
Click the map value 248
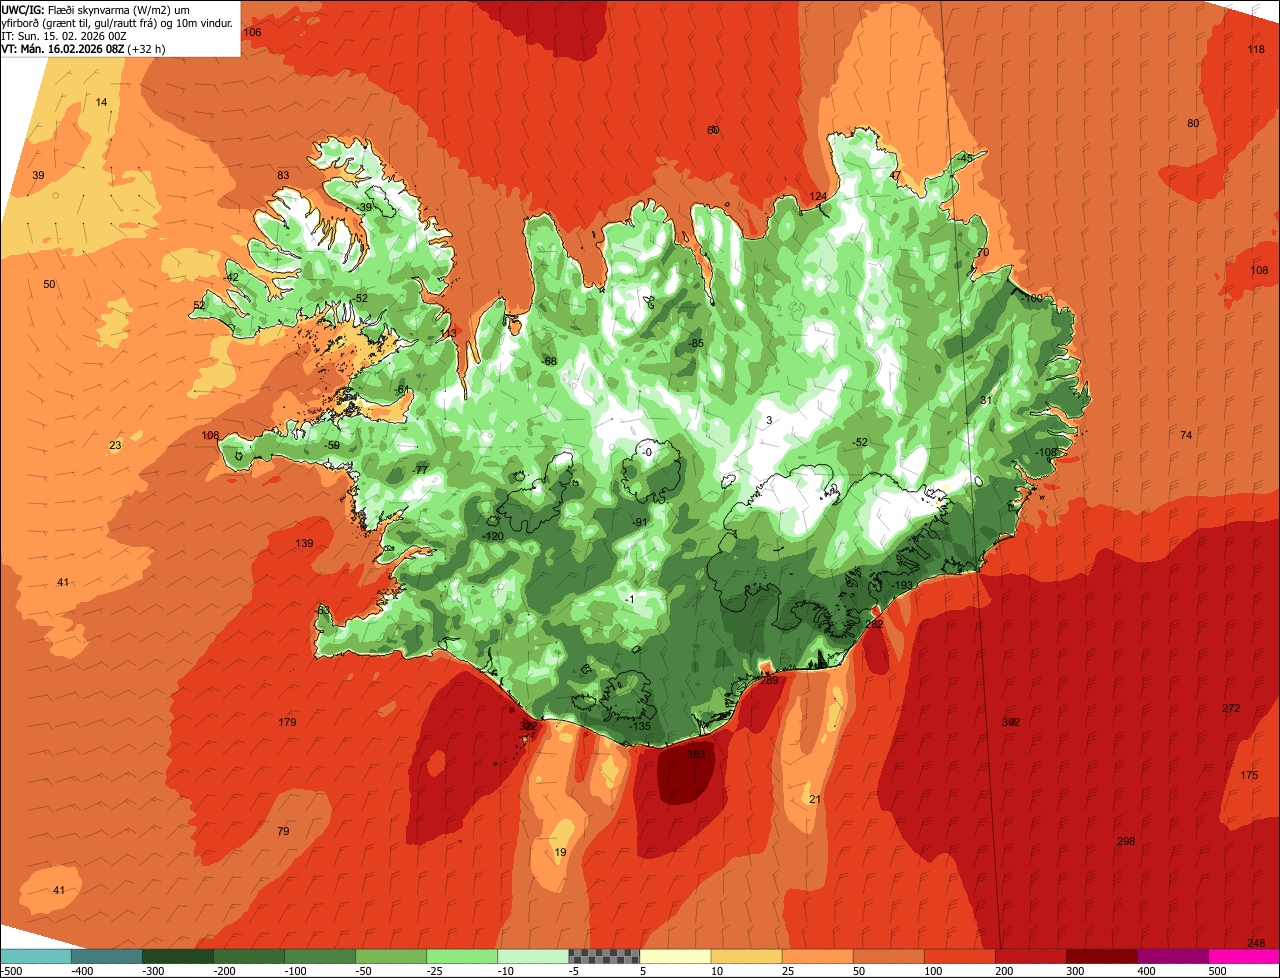point(1257,944)
